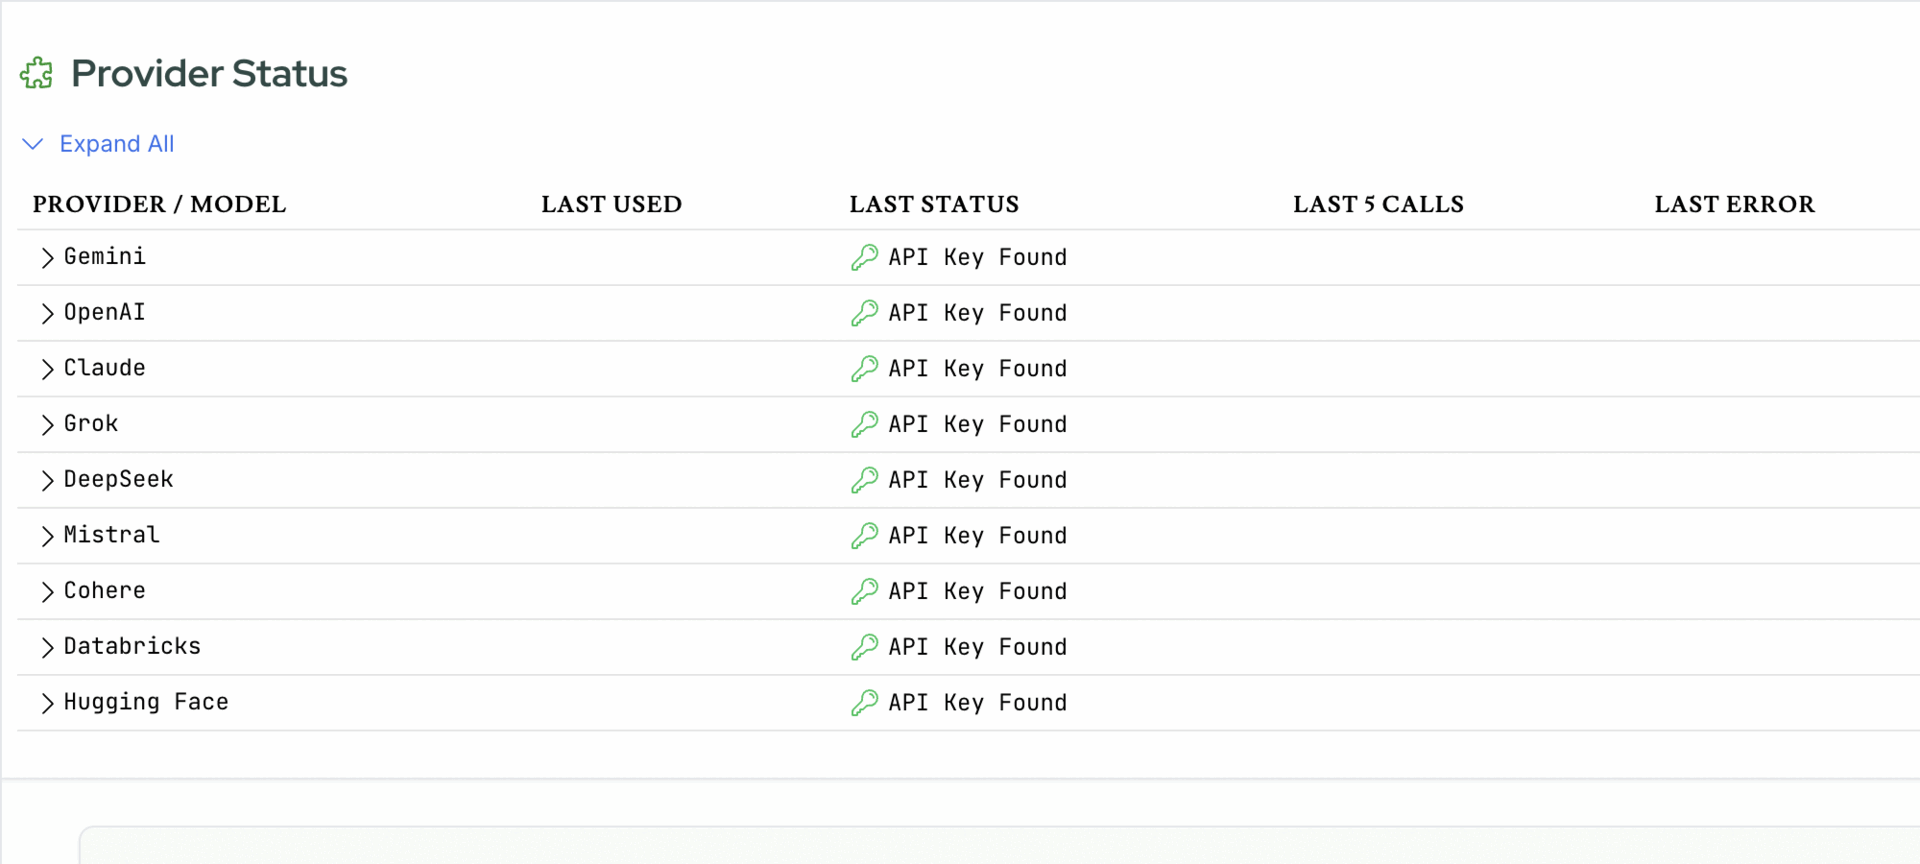The image size is (1920, 864).
Task: Click API Key Found text for Cohere
Action: [x=978, y=592]
